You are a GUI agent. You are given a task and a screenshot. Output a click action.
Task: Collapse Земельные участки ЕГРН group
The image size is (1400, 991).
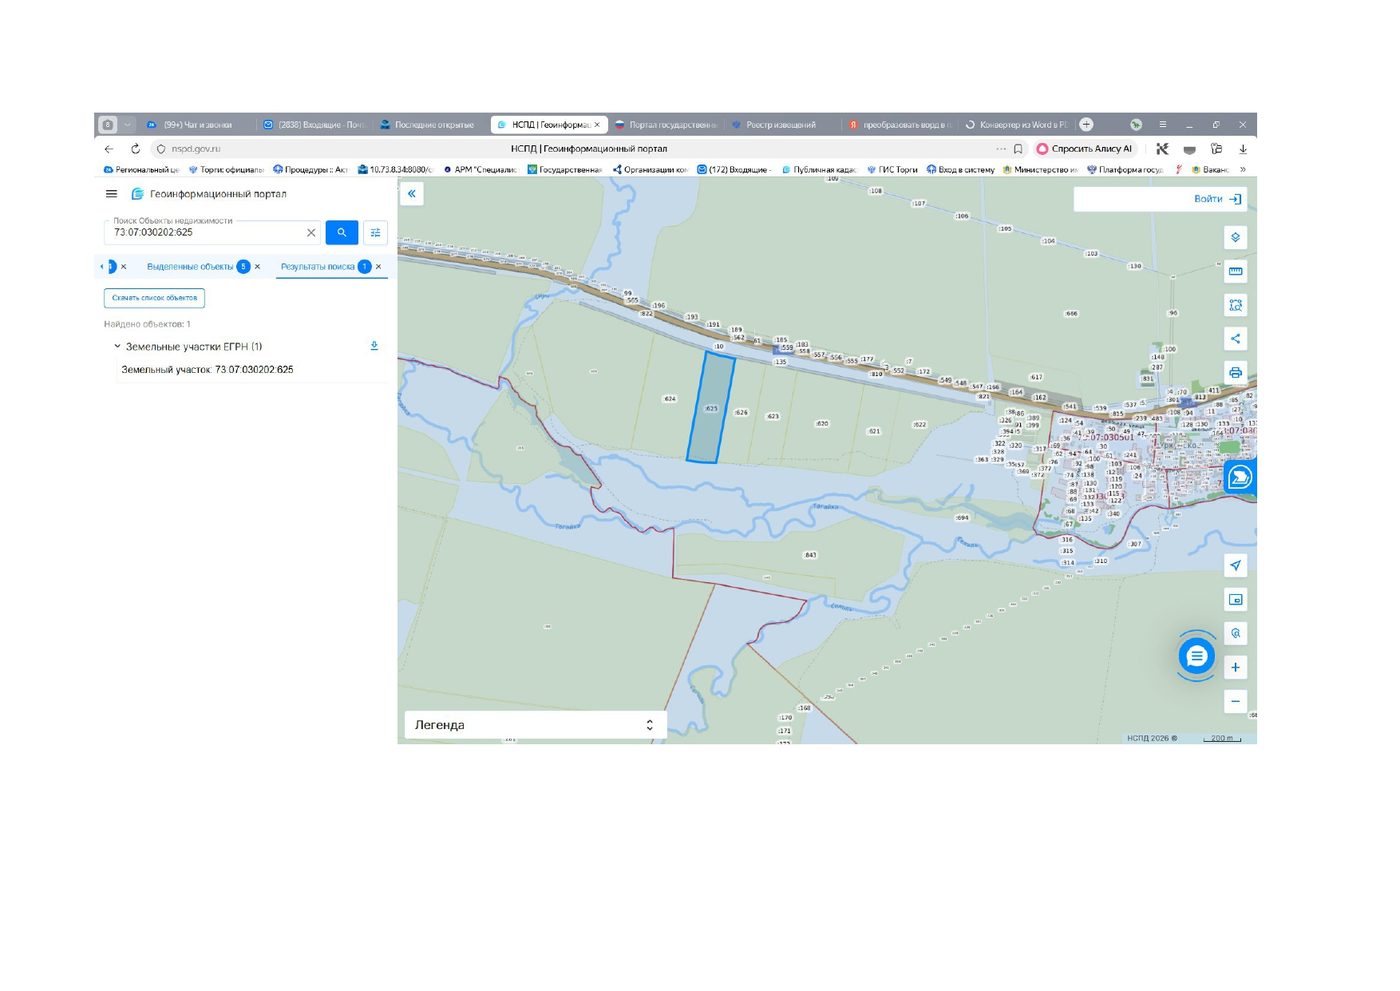[x=117, y=346]
